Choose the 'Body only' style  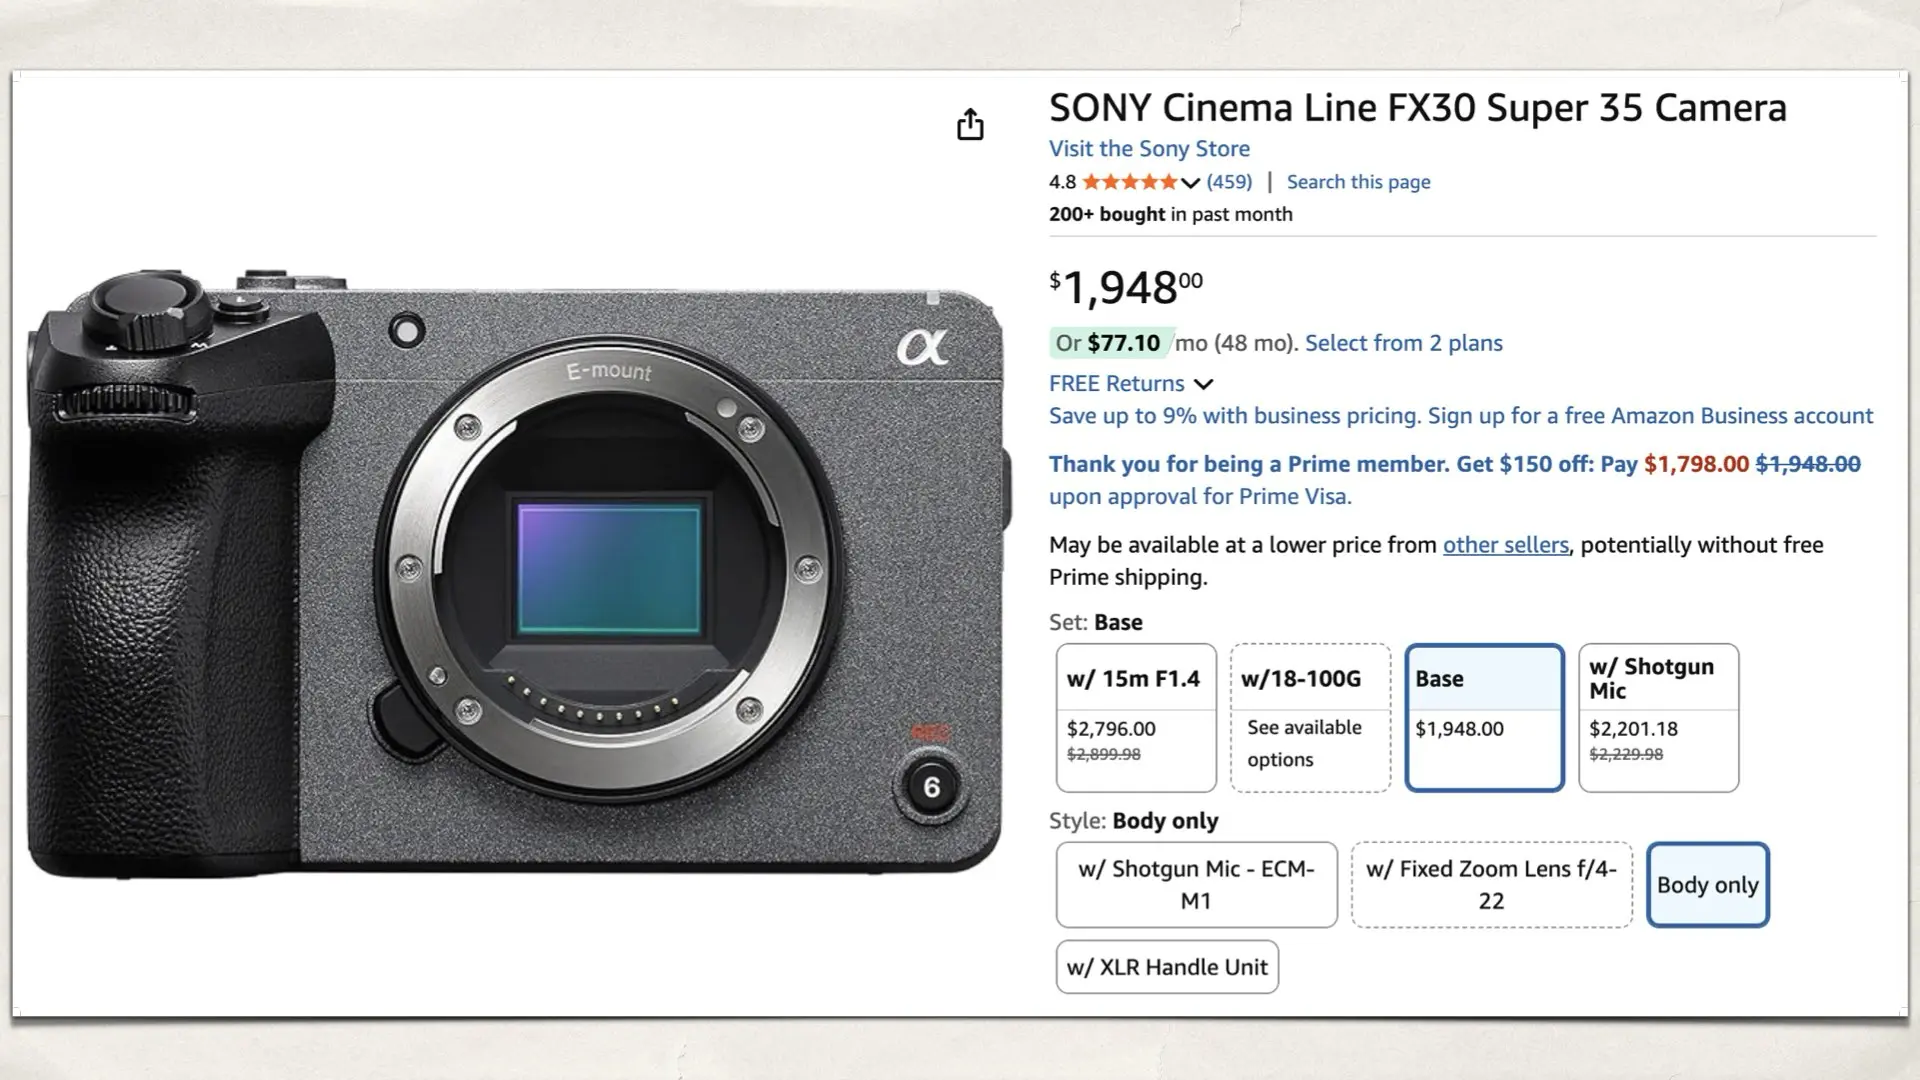(x=1707, y=885)
